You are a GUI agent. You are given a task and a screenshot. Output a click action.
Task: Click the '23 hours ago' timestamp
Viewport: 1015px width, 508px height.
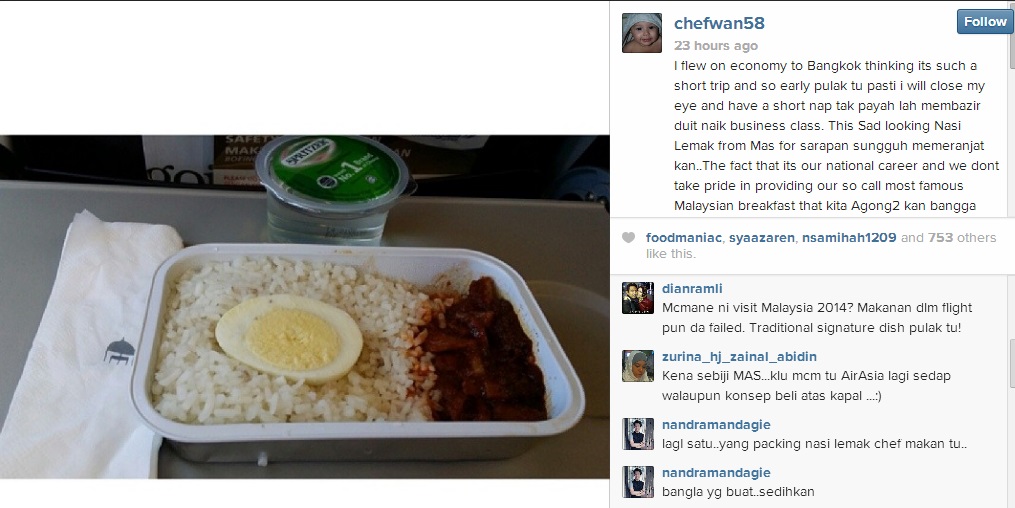click(x=715, y=46)
